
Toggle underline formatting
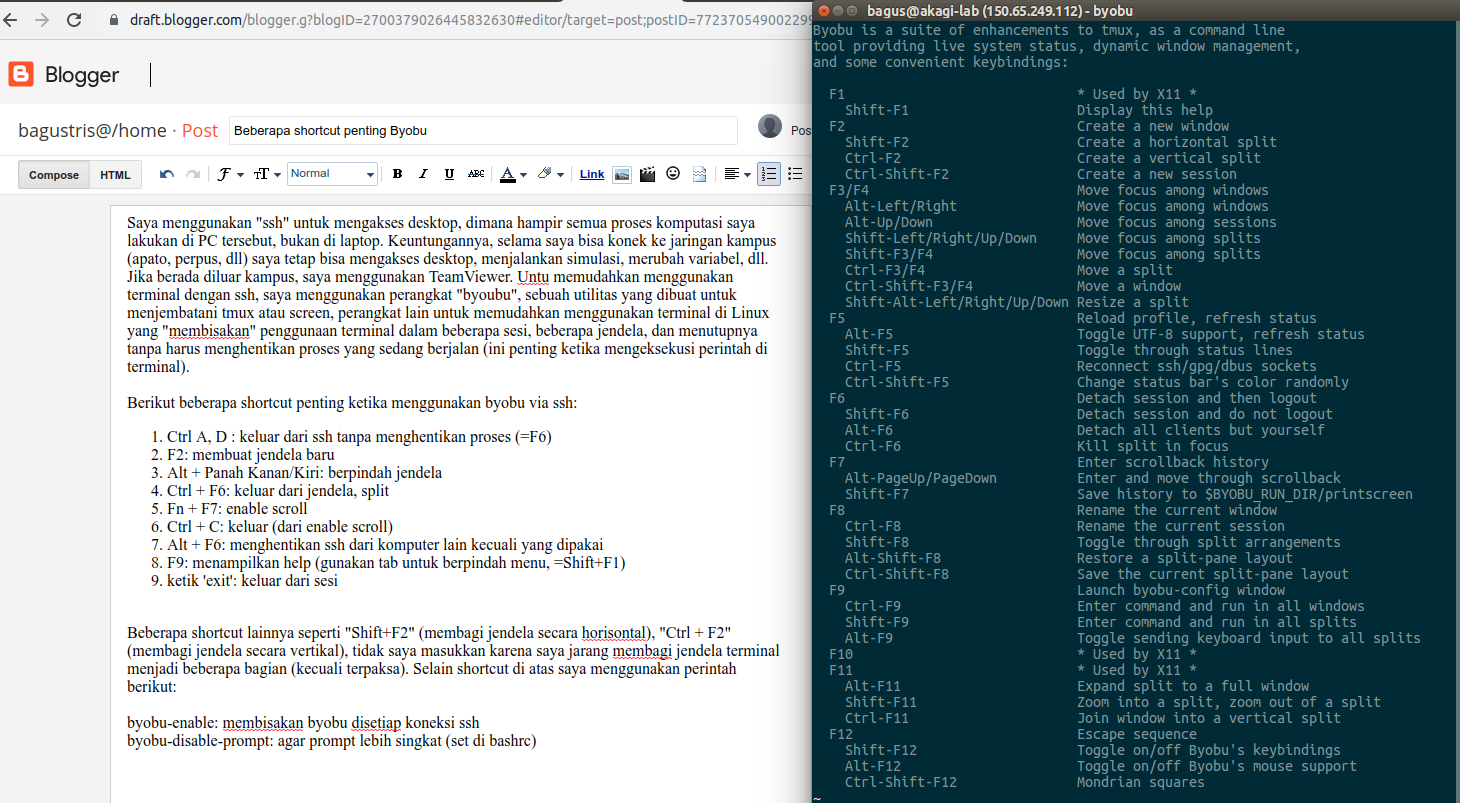click(x=449, y=174)
